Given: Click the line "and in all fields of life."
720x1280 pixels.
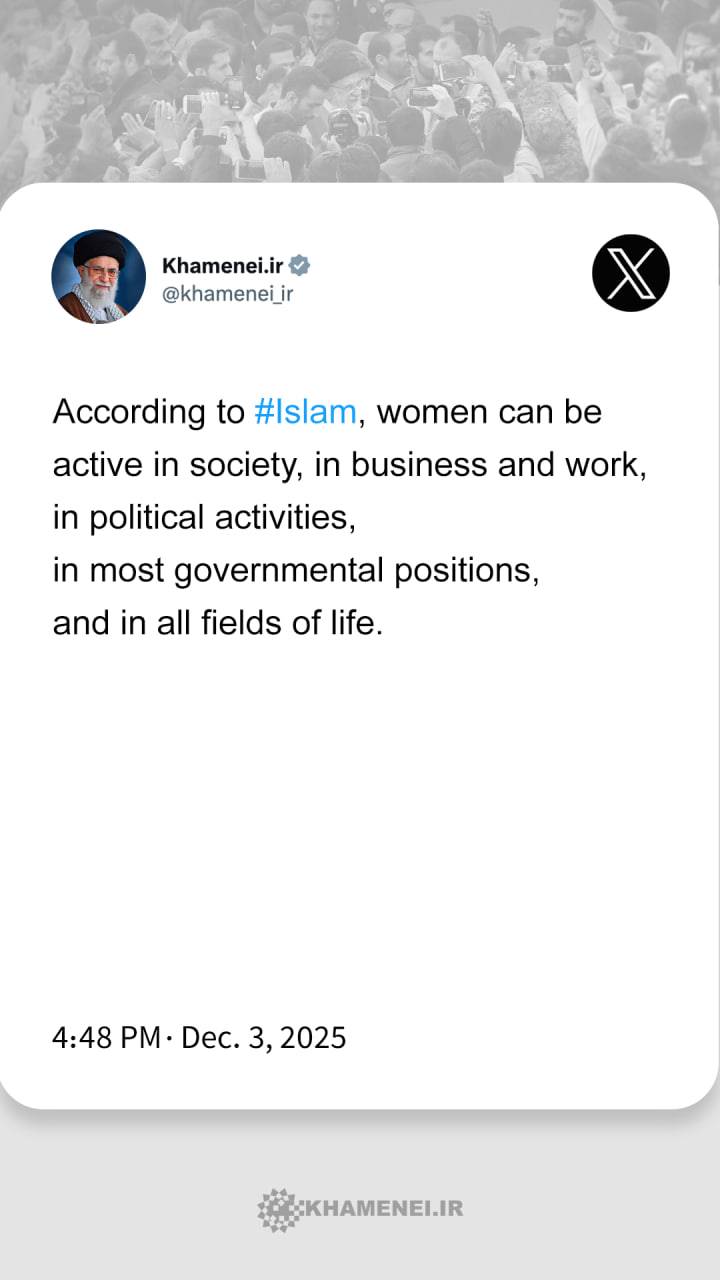Looking at the screenshot, I should 217,624.
